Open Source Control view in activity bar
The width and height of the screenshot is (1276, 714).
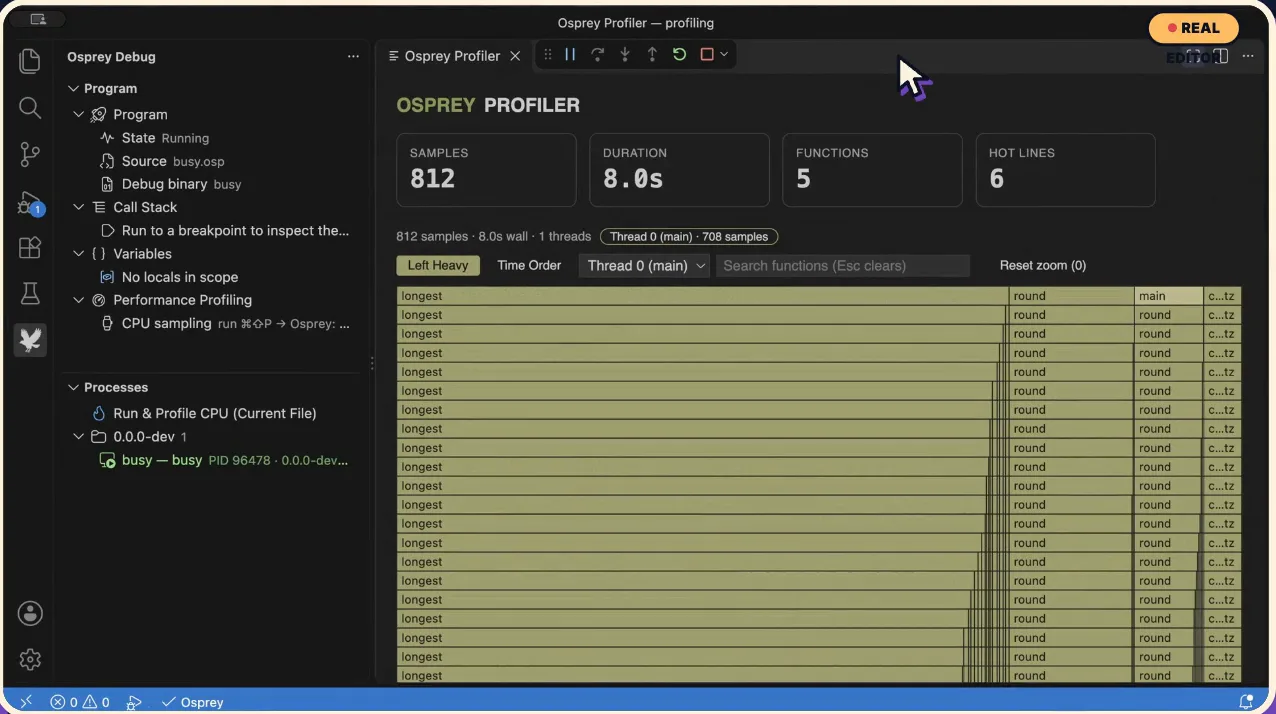pos(30,154)
